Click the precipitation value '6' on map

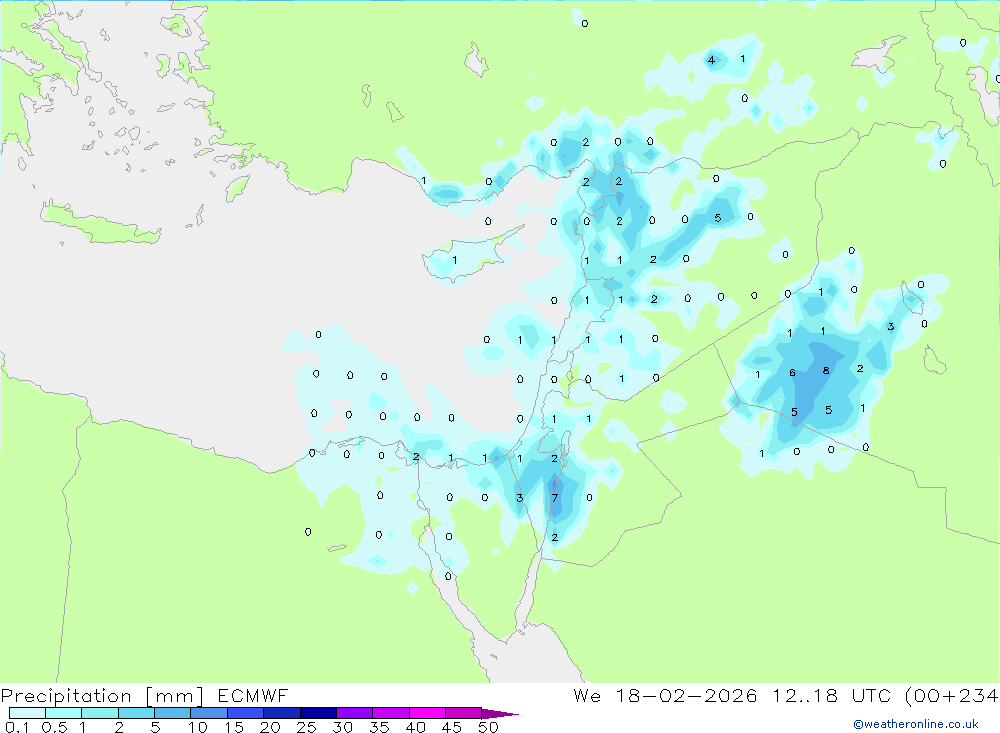coord(792,373)
